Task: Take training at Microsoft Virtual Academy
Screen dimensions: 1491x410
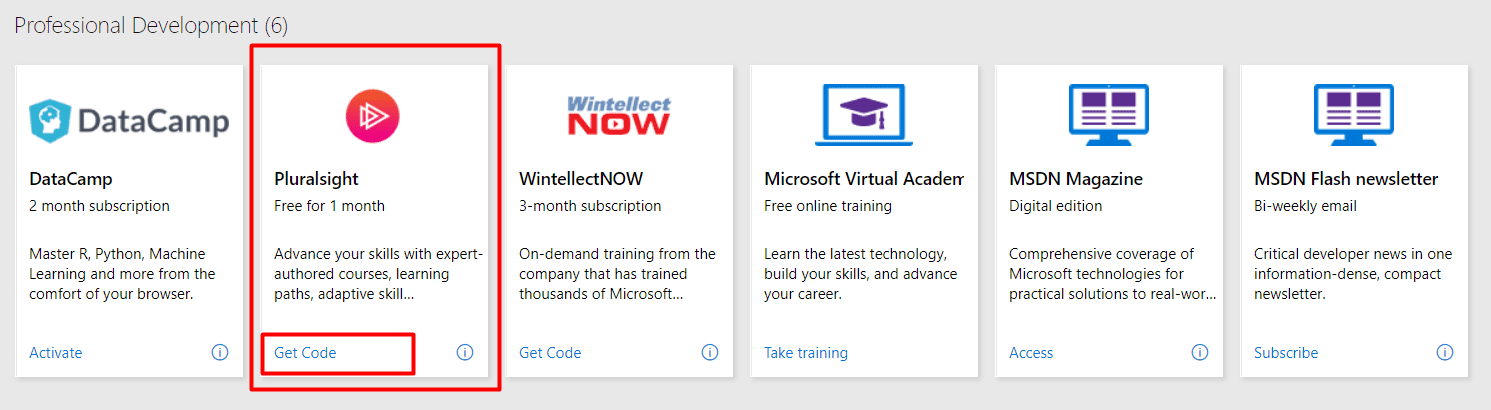Action: point(806,353)
